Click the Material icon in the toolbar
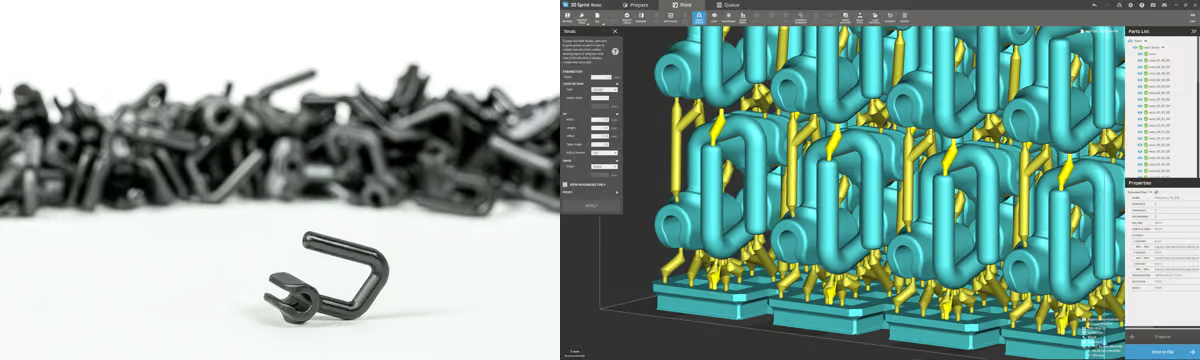The height and width of the screenshot is (360, 1200). (567, 16)
